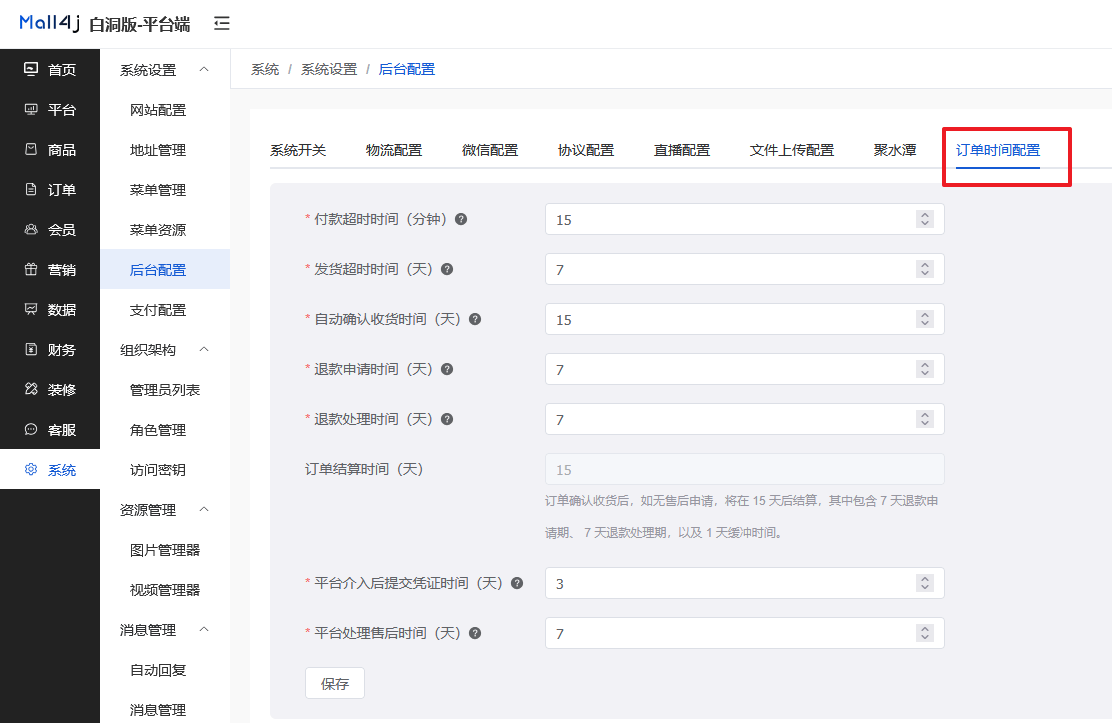The width and height of the screenshot is (1112, 723).
Task: Adjust 付款超时时间 stepper arrows
Action: click(924, 219)
